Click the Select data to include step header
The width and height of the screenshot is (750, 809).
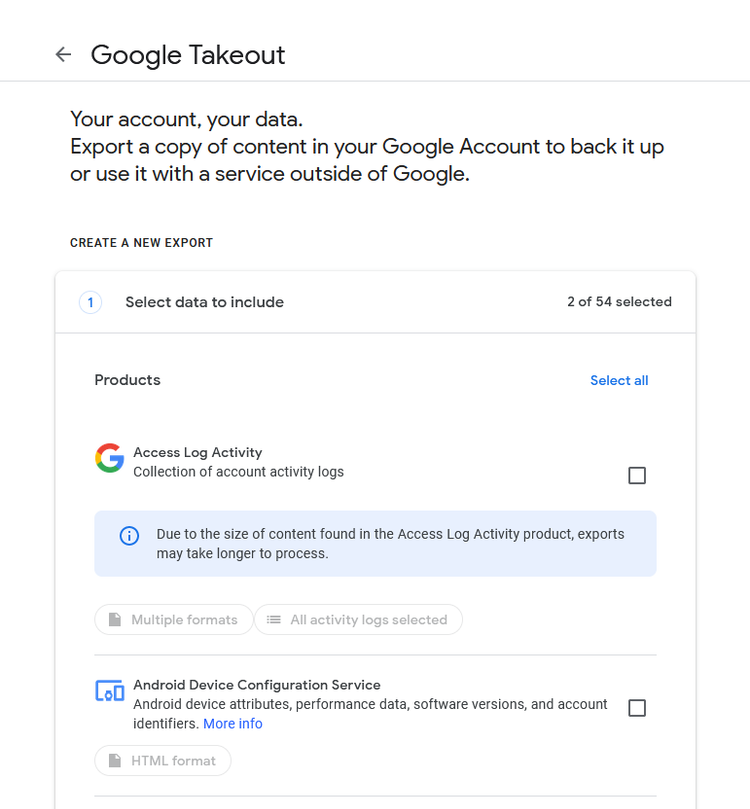[x=204, y=301]
